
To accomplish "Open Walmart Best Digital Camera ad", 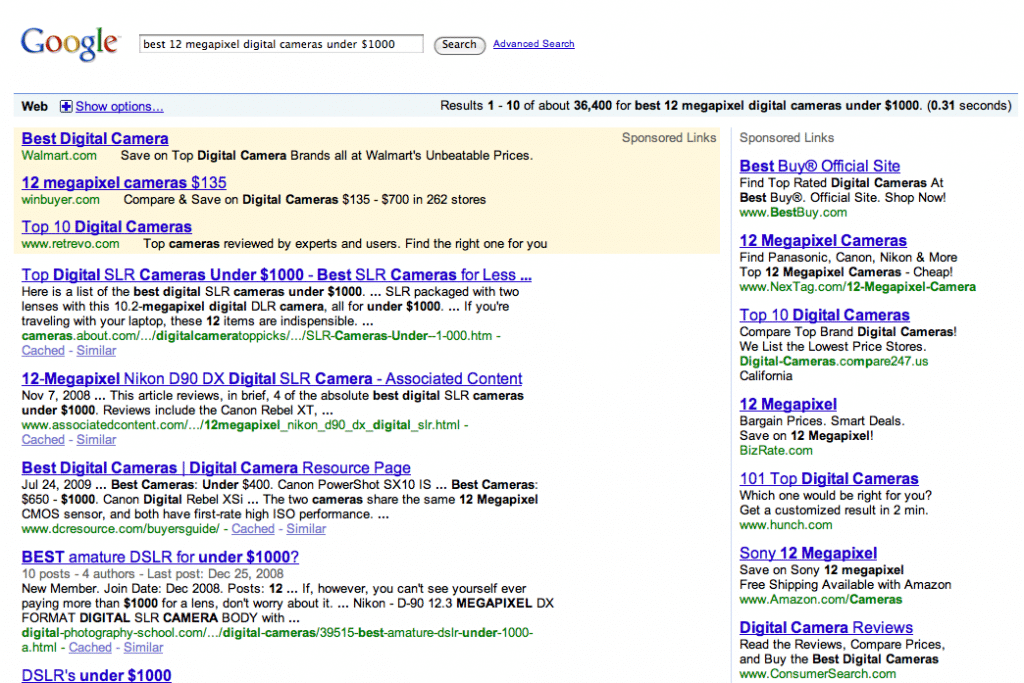I will pos(95,139).
